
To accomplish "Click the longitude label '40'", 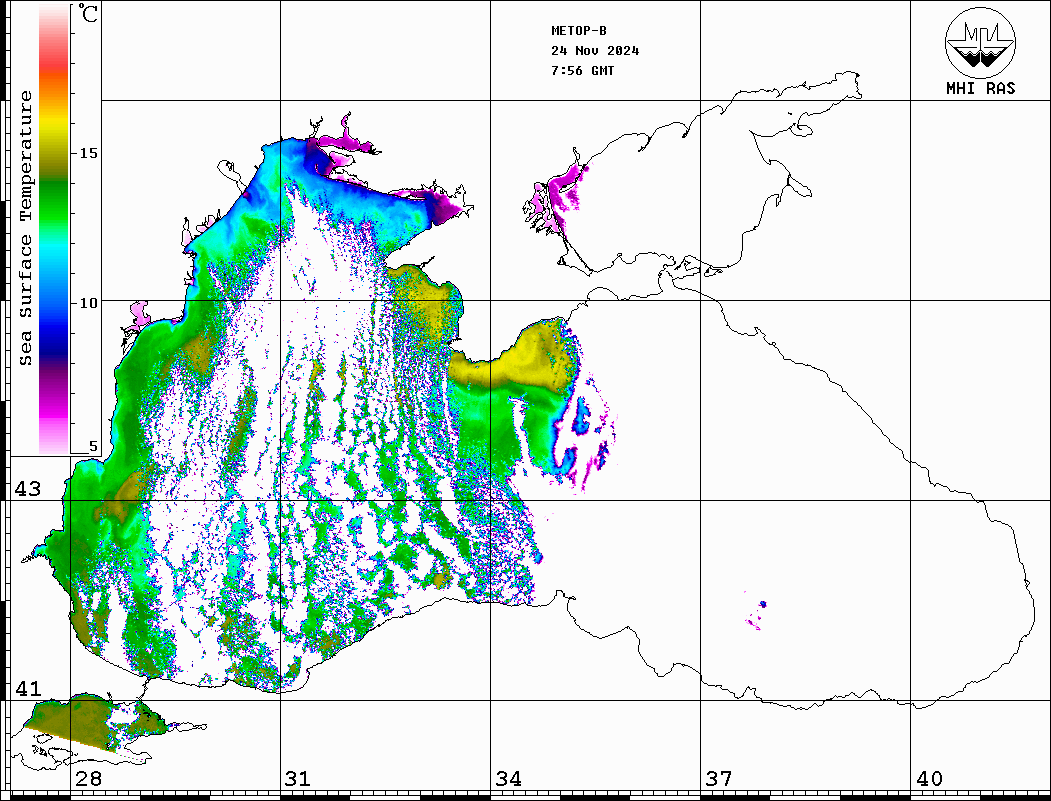I will point(929,778).
